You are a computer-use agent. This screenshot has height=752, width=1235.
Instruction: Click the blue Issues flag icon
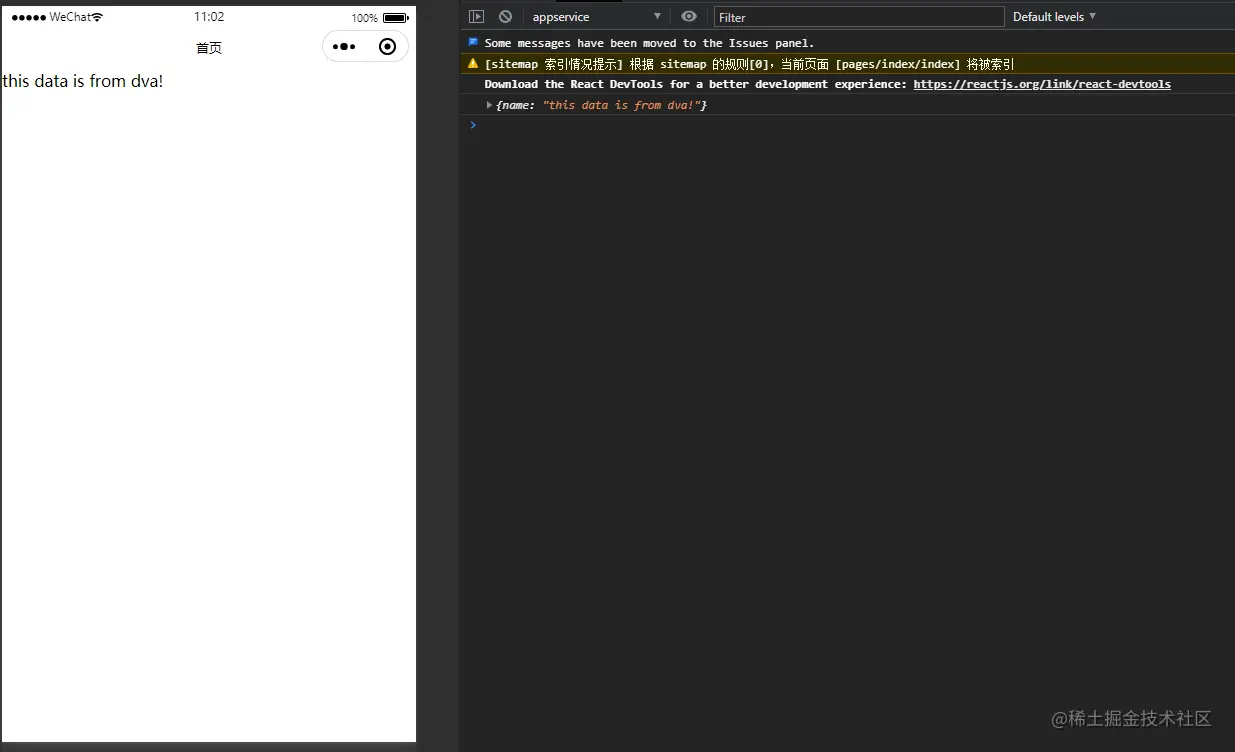pos(473,42)
